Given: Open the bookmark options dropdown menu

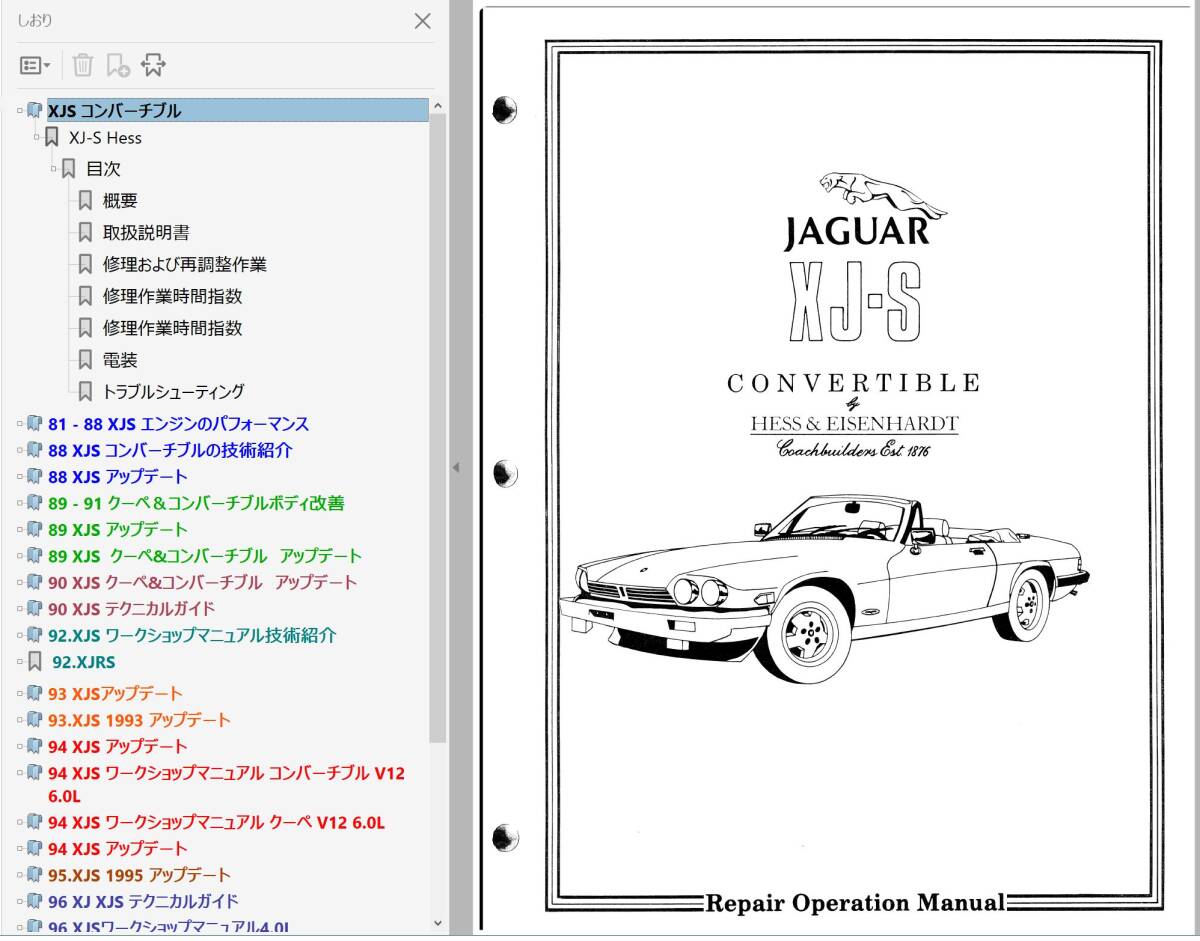Looking at the screenshot, I should point(35,66).
